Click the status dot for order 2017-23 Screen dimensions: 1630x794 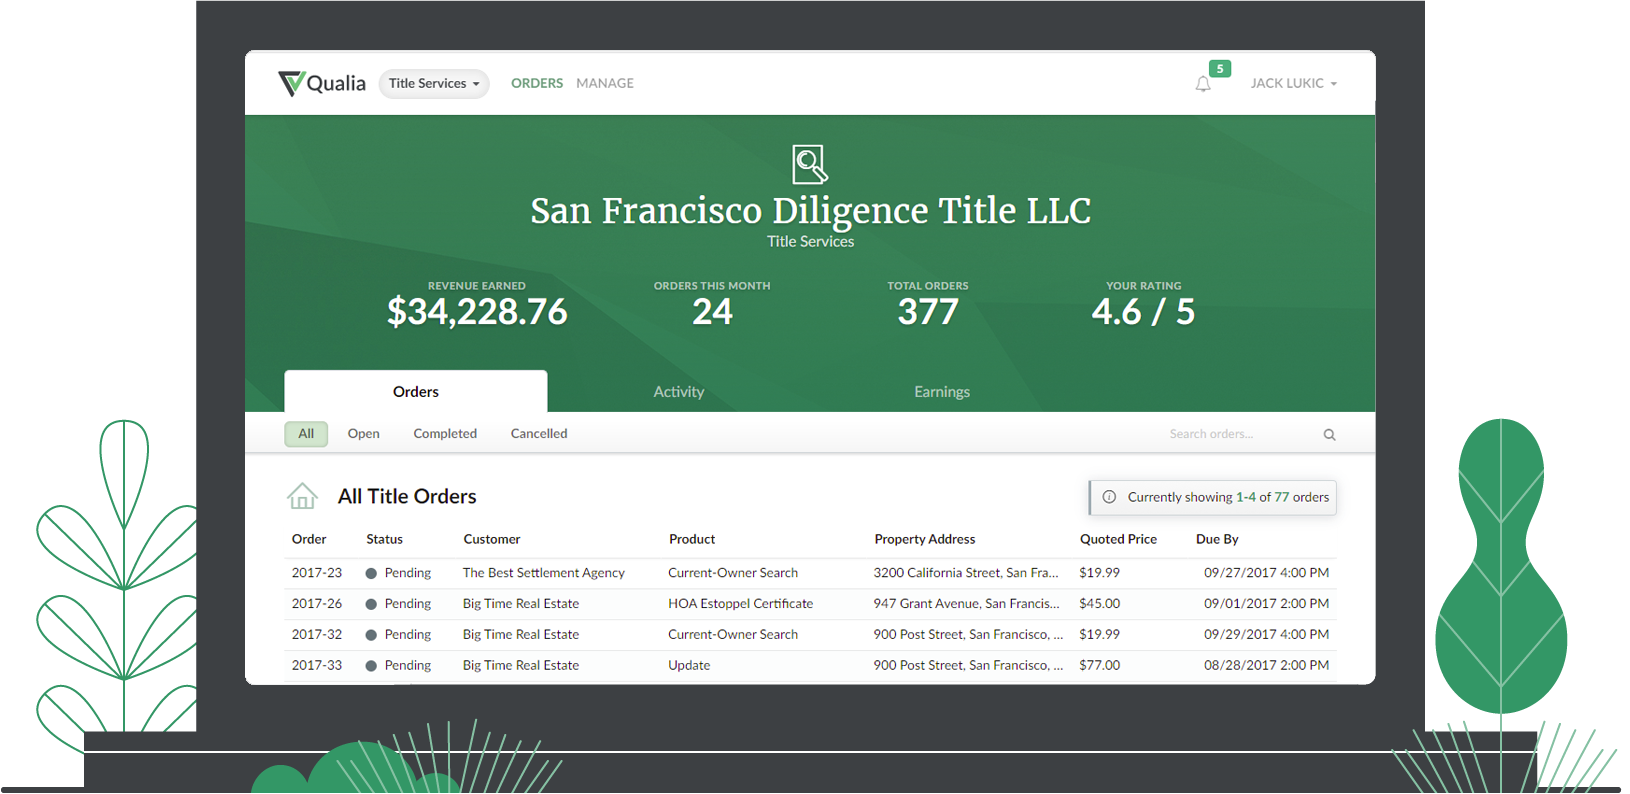(x=371, y=574)
